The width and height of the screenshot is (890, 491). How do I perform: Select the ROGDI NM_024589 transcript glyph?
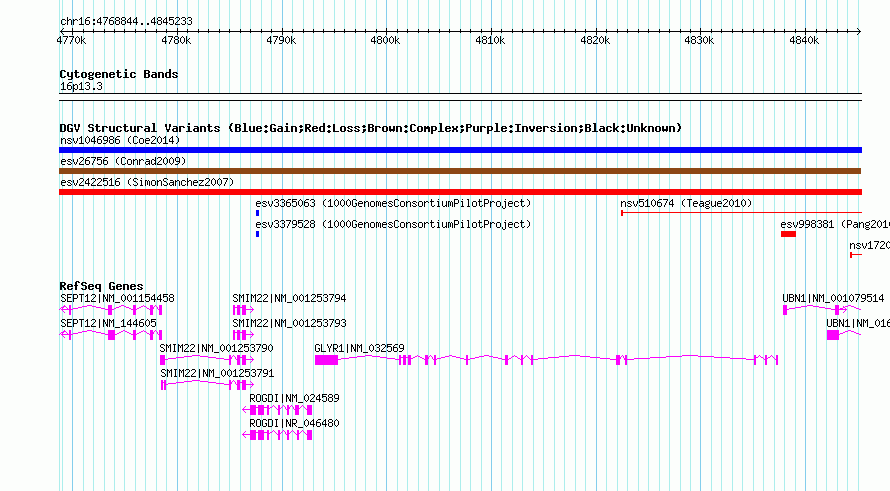click(x=277, y=410)
